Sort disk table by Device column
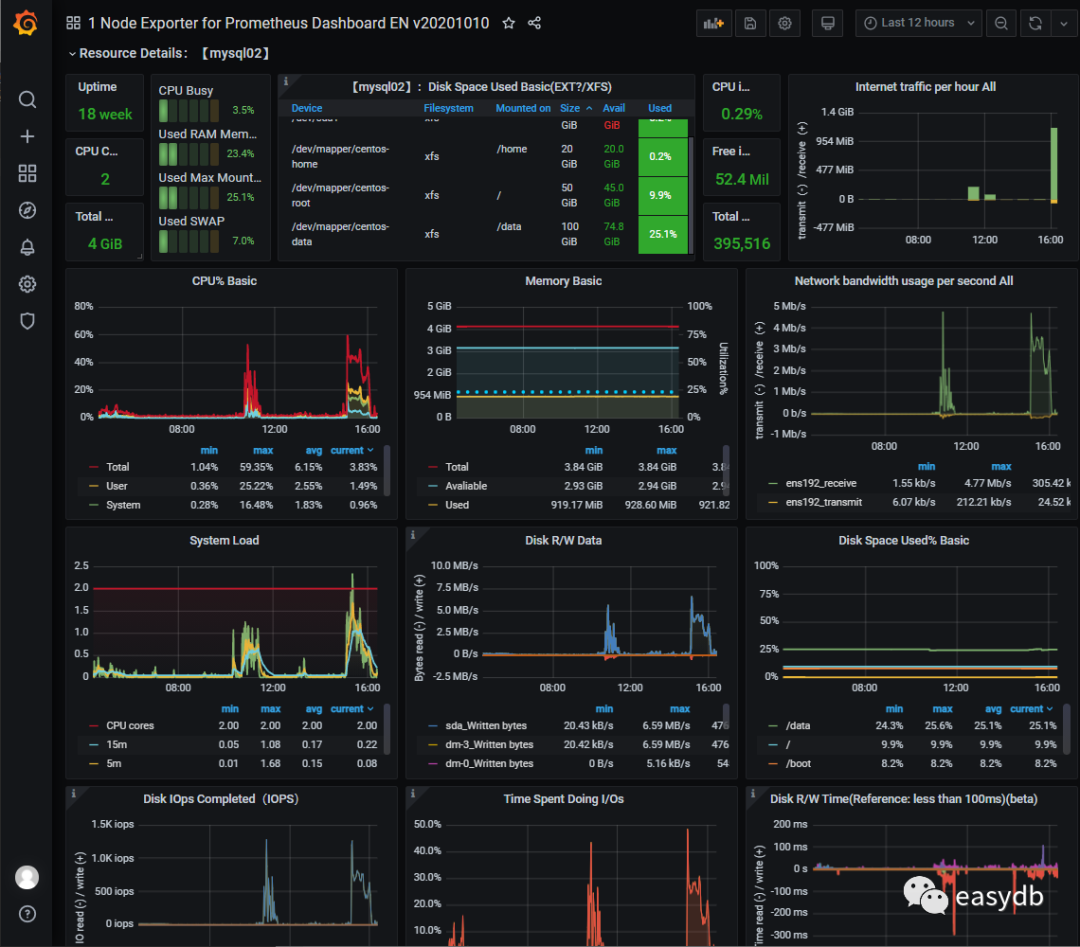 point(307,108)
